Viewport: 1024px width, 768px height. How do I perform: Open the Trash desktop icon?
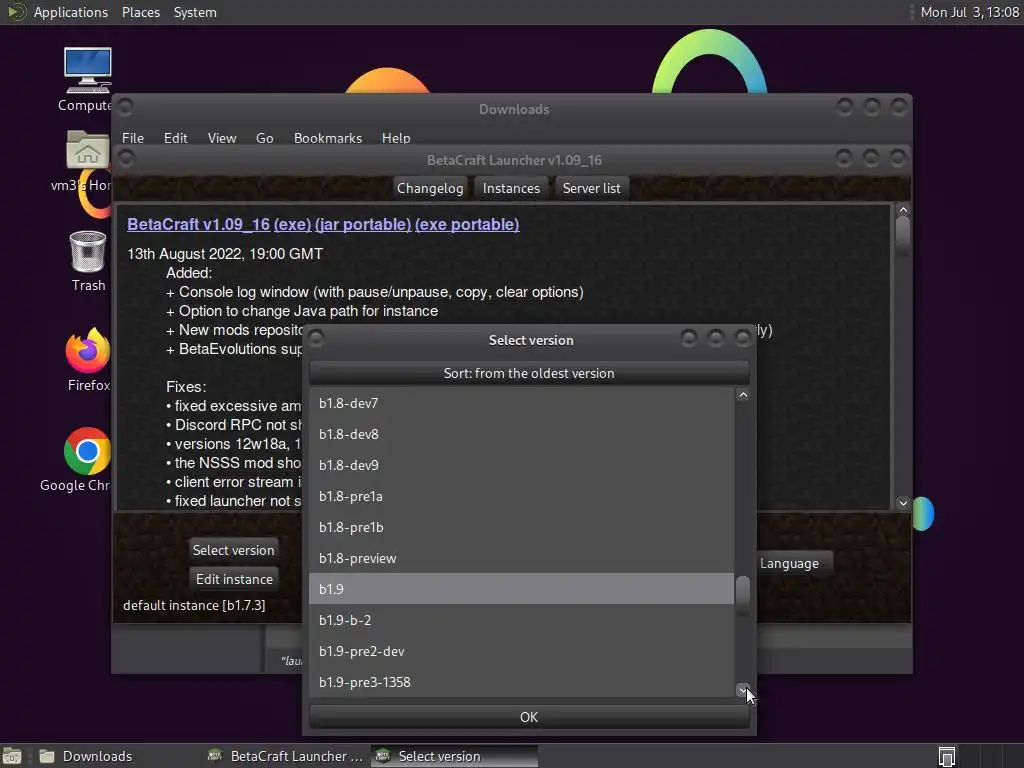coord(88,253)
